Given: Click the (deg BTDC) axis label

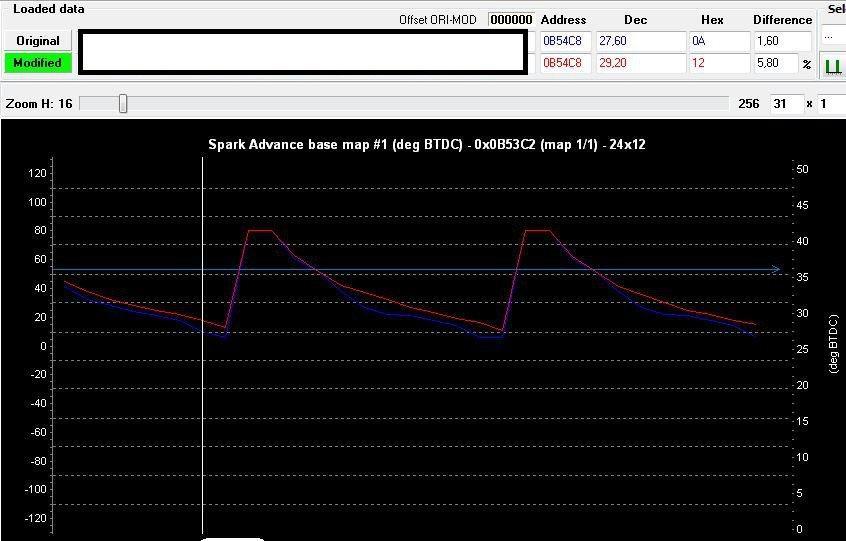Looking at the screenshot, I should 834,344.
